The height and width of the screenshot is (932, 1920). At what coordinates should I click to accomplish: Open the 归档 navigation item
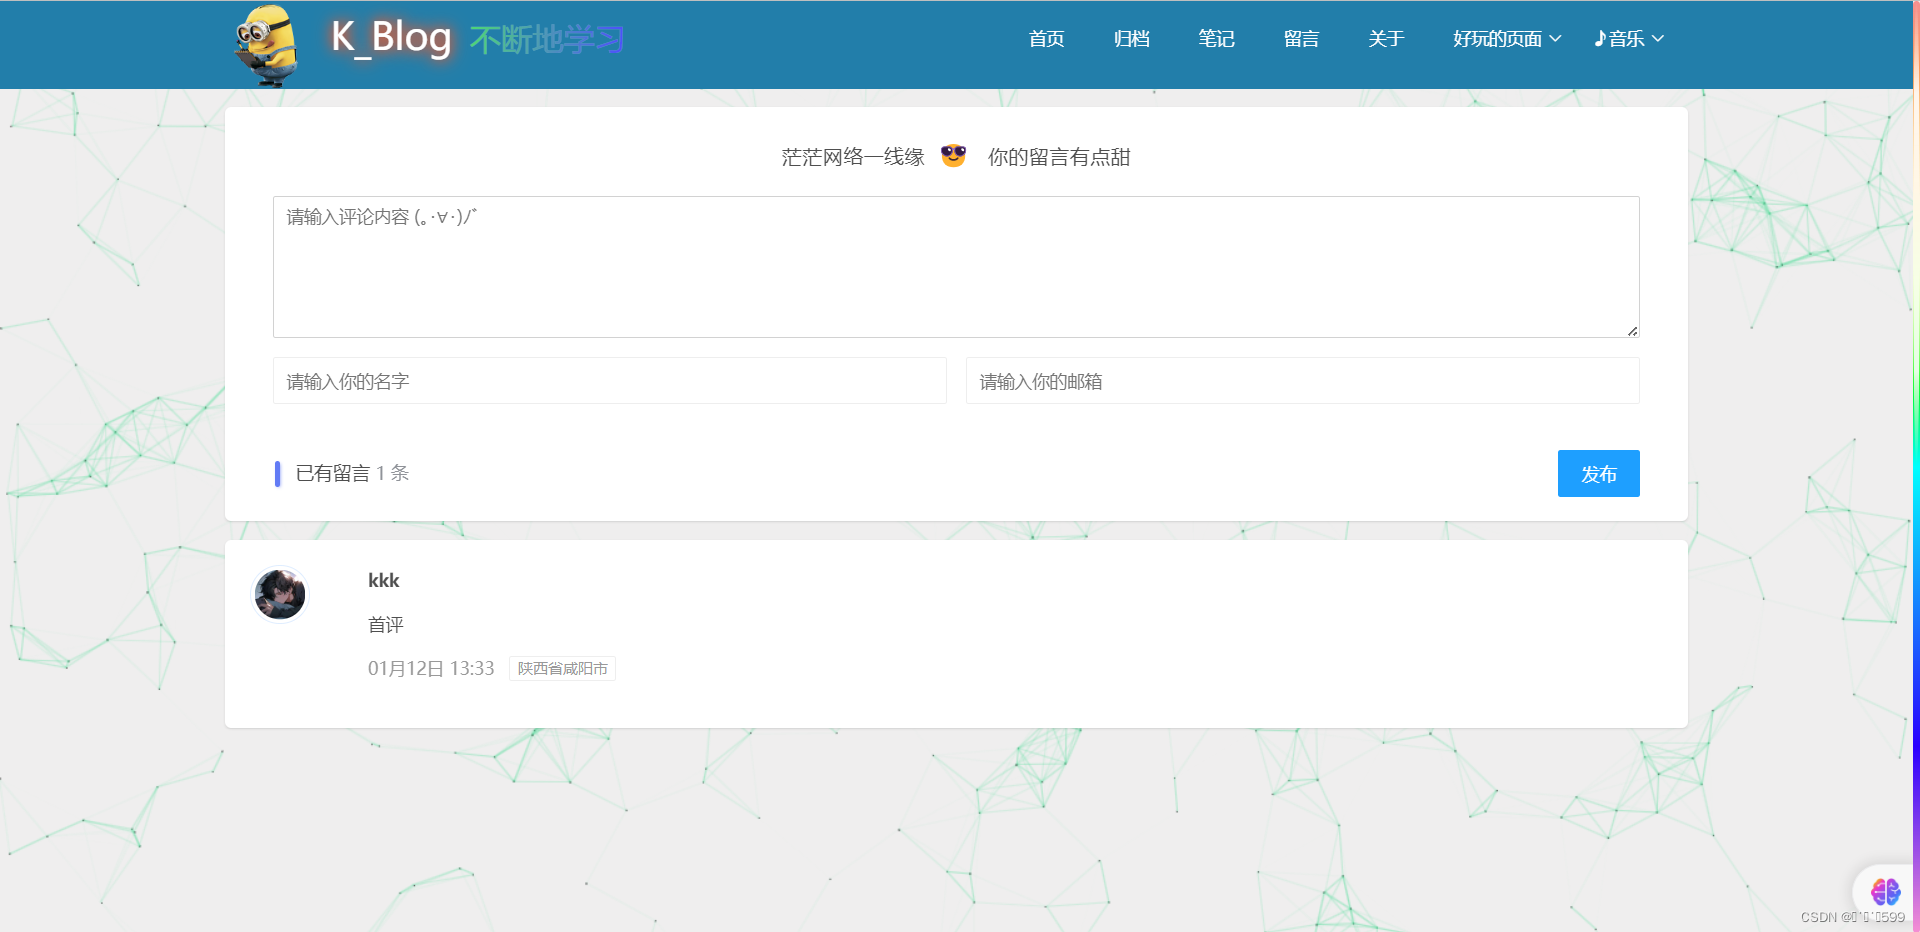(1131, 39)
